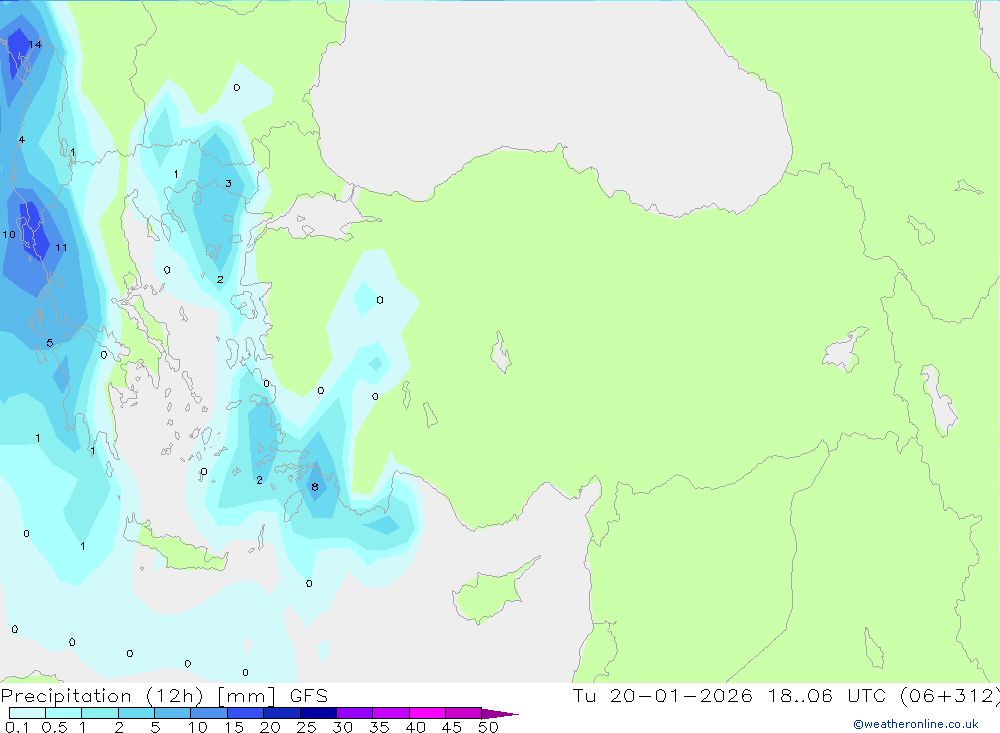1000x733 pixels.
Task: Click the '0.1' legend scale label
Action: (x=17, y=727)
